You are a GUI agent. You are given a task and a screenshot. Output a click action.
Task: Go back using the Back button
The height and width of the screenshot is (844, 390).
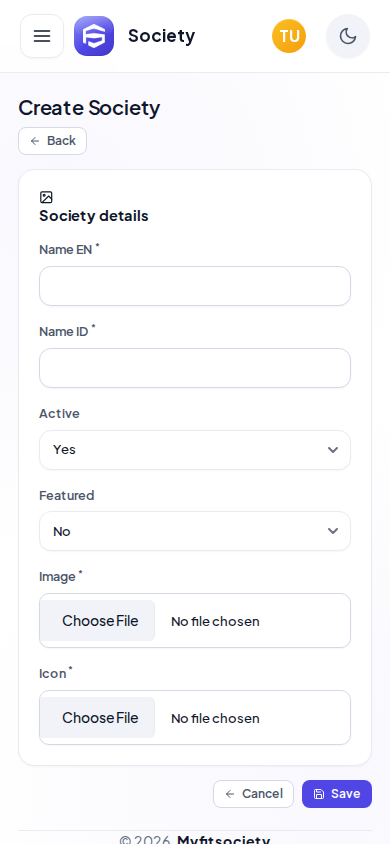[x=53, y=141]
